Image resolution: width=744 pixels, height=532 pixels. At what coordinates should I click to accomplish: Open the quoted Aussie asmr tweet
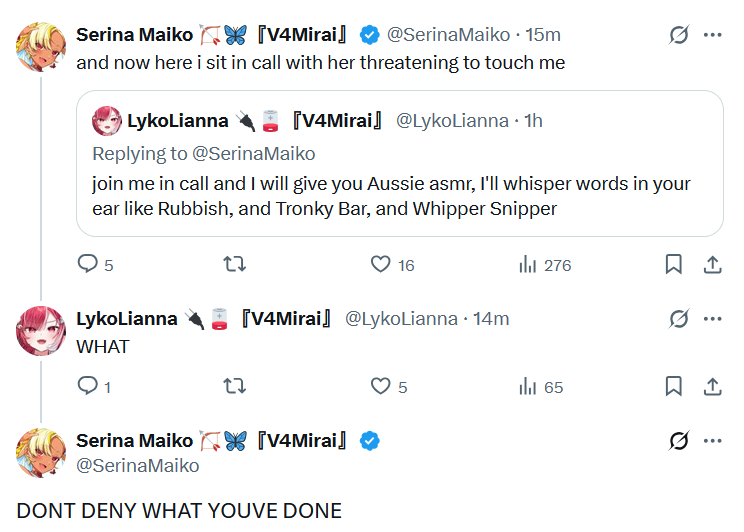click(x=400, y=196)
